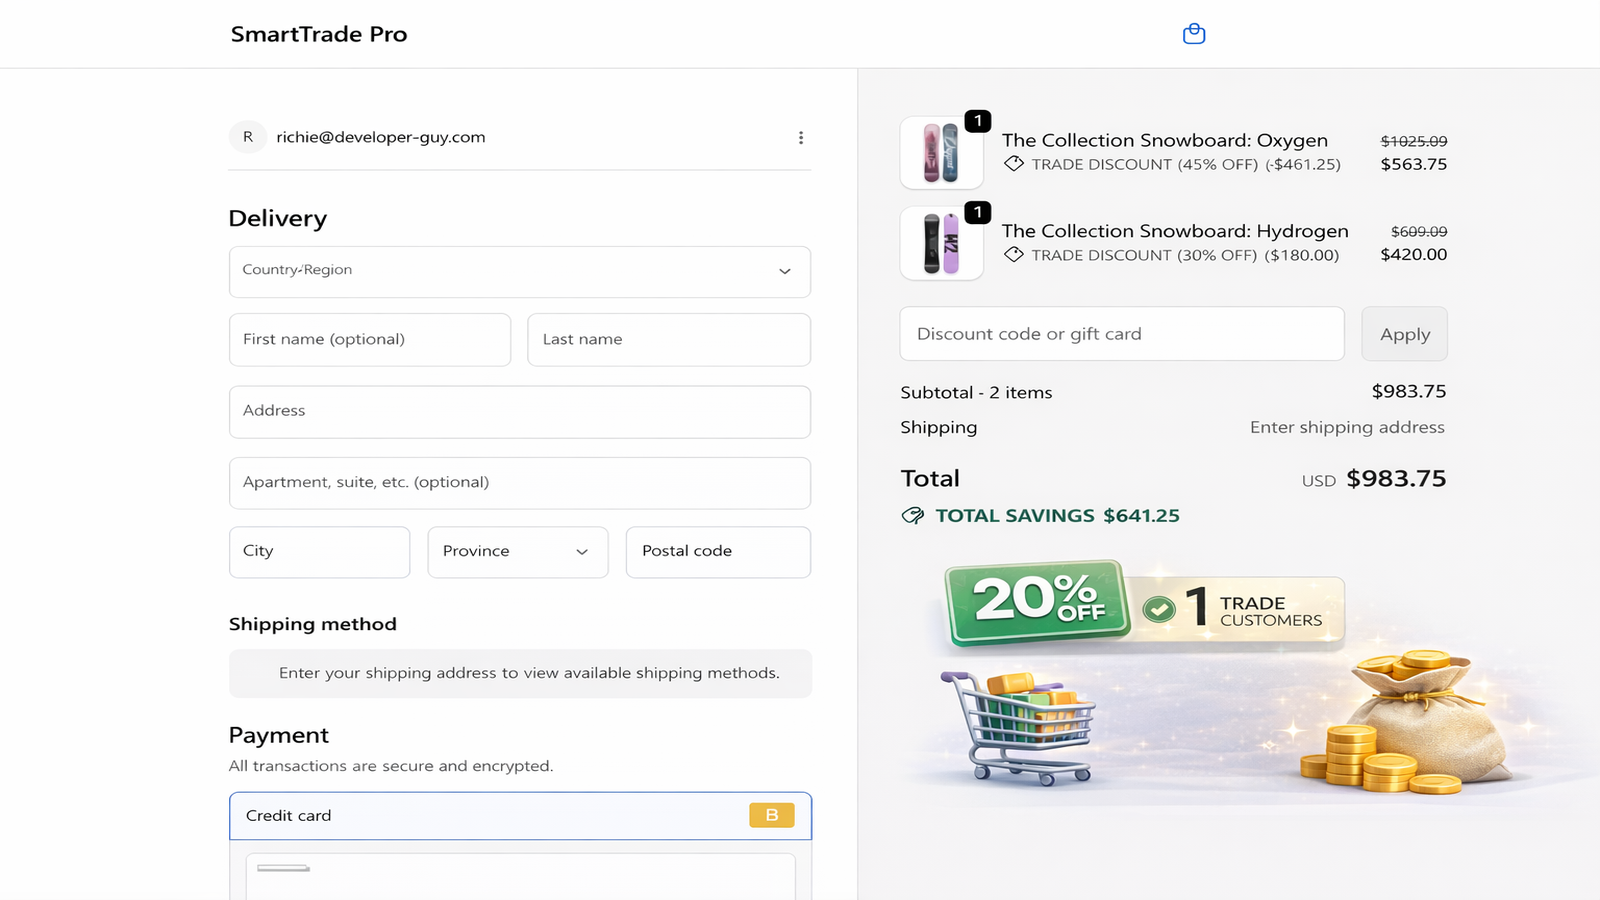Click the tag icon next to TOTAL SAVINGS
1600x900 pixels.
point(913,515)
